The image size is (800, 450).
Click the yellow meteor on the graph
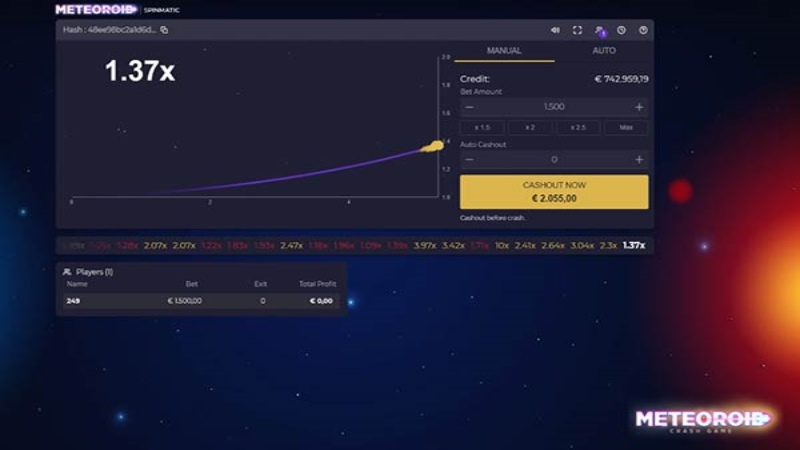[433, 147]
